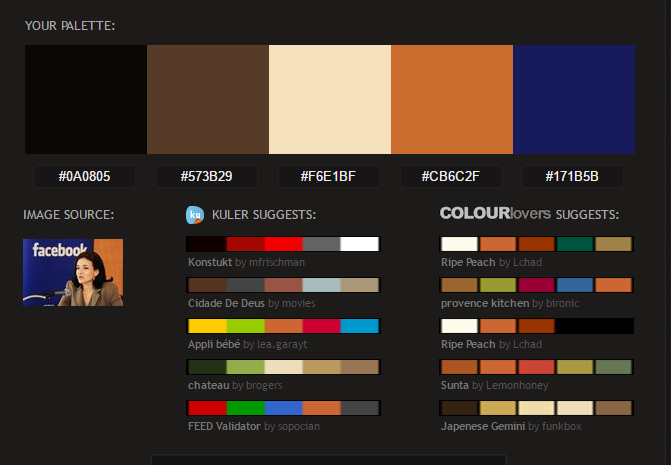Click author name mfrischman
671x465 pixels.
[277, 262]
